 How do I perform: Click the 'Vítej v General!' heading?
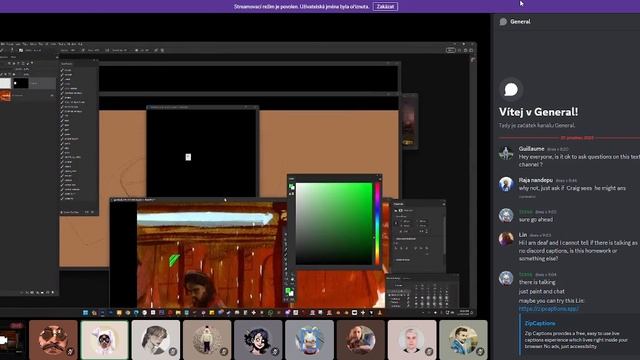[x=538, y=112]
